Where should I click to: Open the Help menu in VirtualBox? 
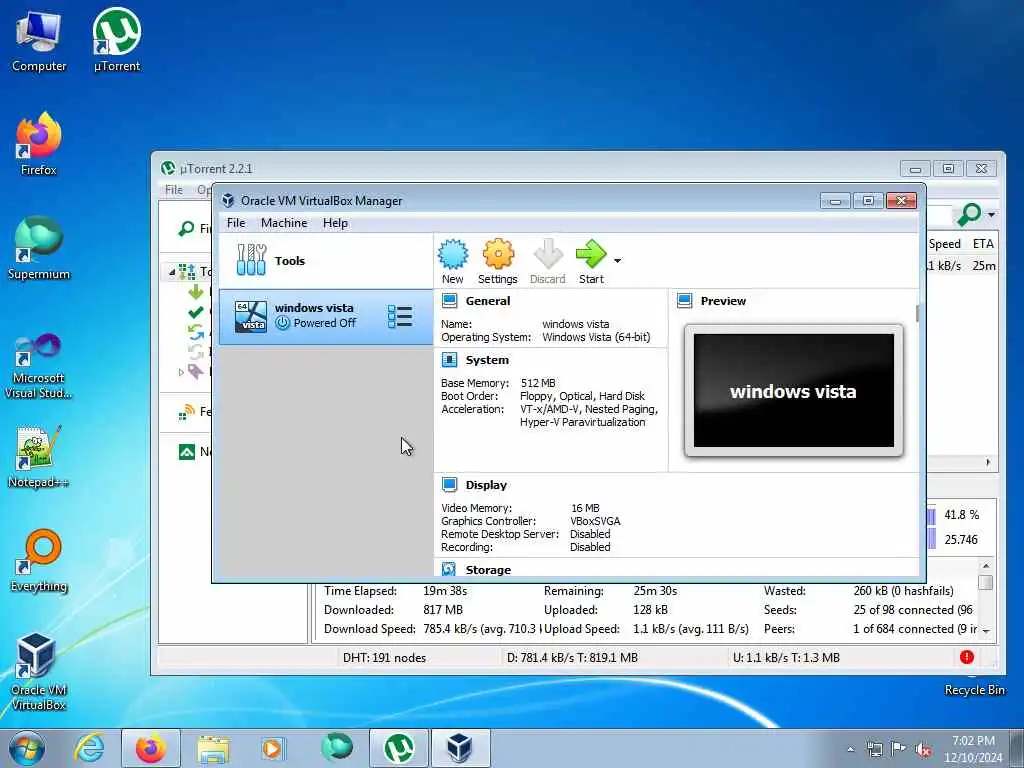335,223
